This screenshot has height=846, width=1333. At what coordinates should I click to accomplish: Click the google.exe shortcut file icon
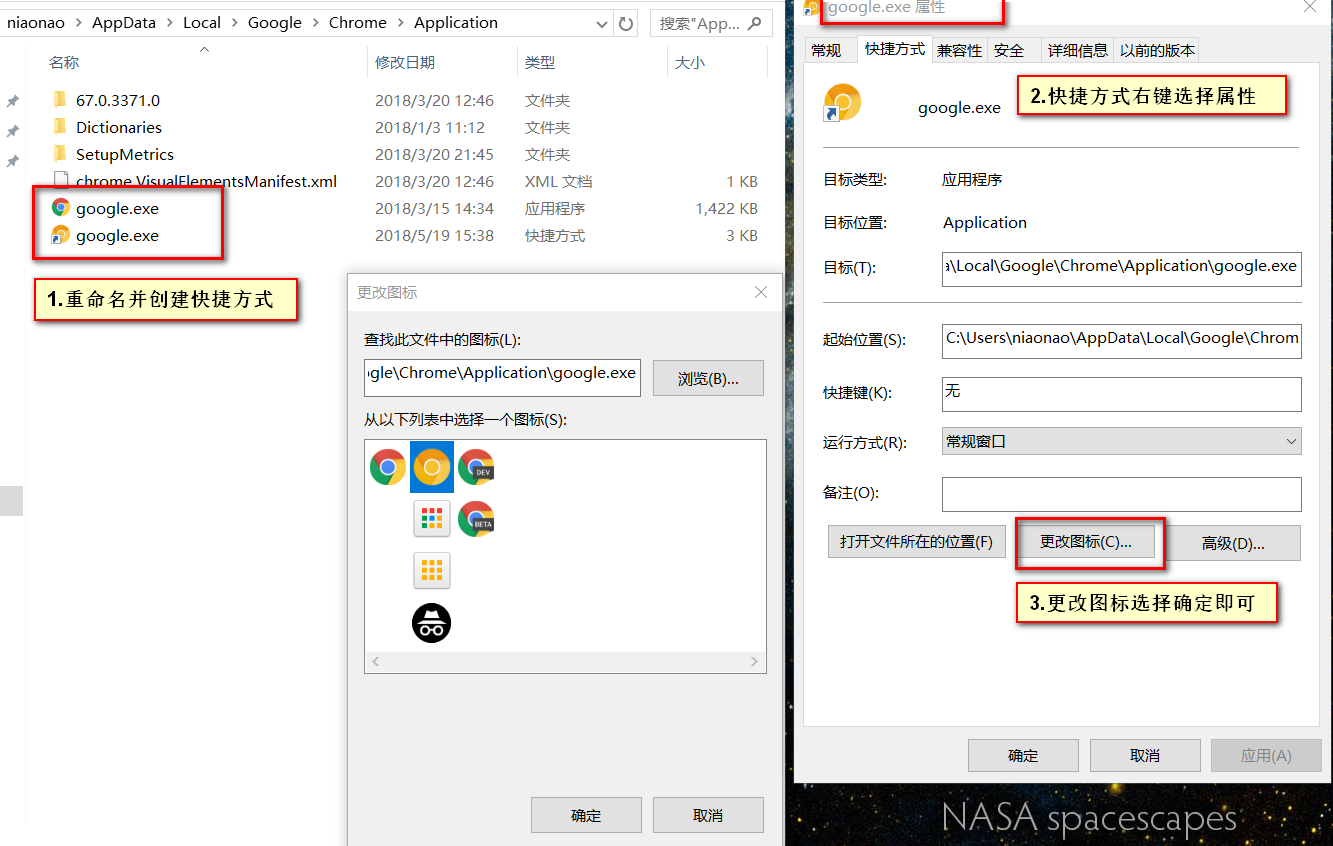[61, 235]
